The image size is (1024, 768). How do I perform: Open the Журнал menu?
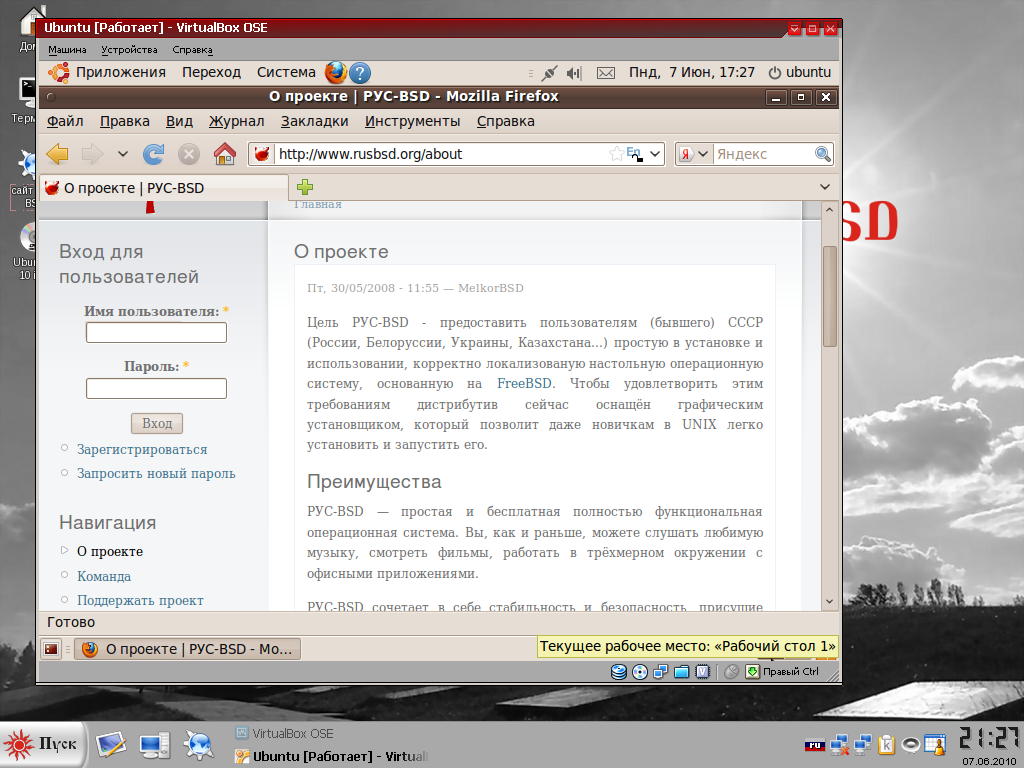tap(236, 121)
